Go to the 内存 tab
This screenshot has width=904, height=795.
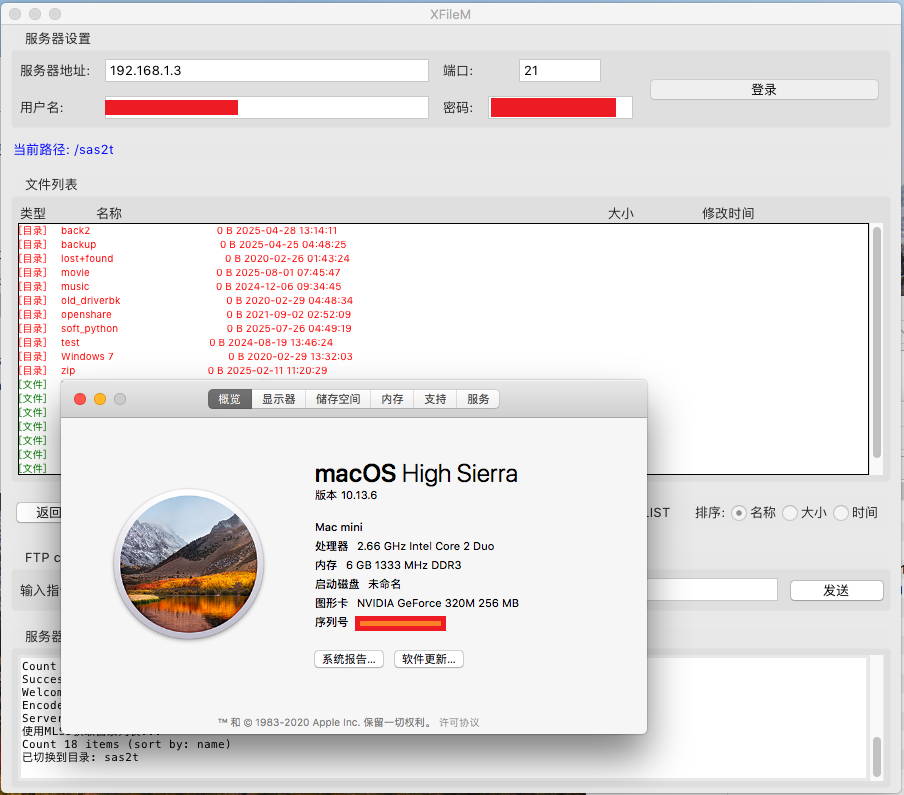point(392,399)
